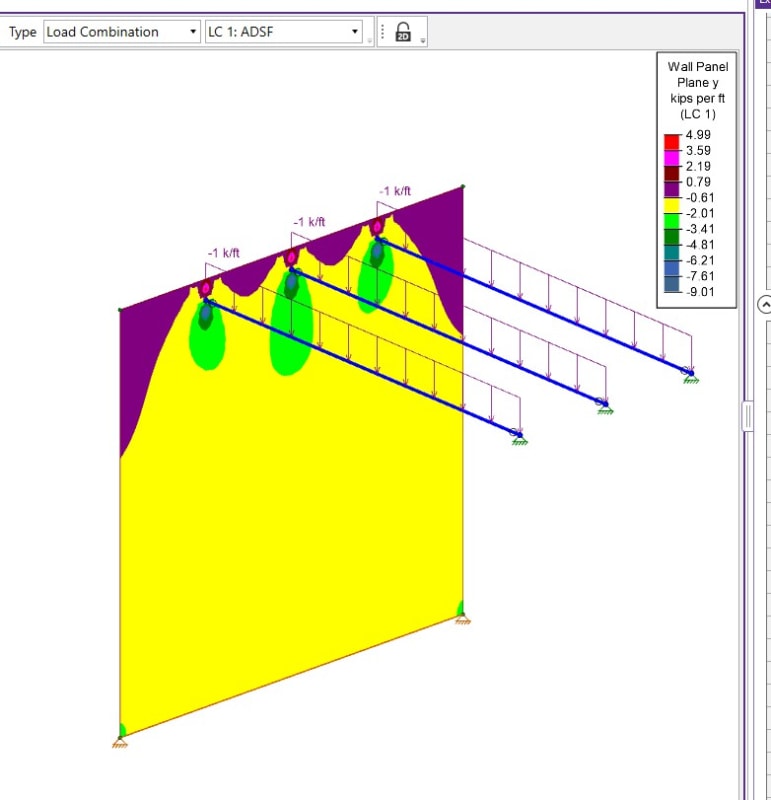Select the 'kips per ft' legend text

[x=698, y=98]
